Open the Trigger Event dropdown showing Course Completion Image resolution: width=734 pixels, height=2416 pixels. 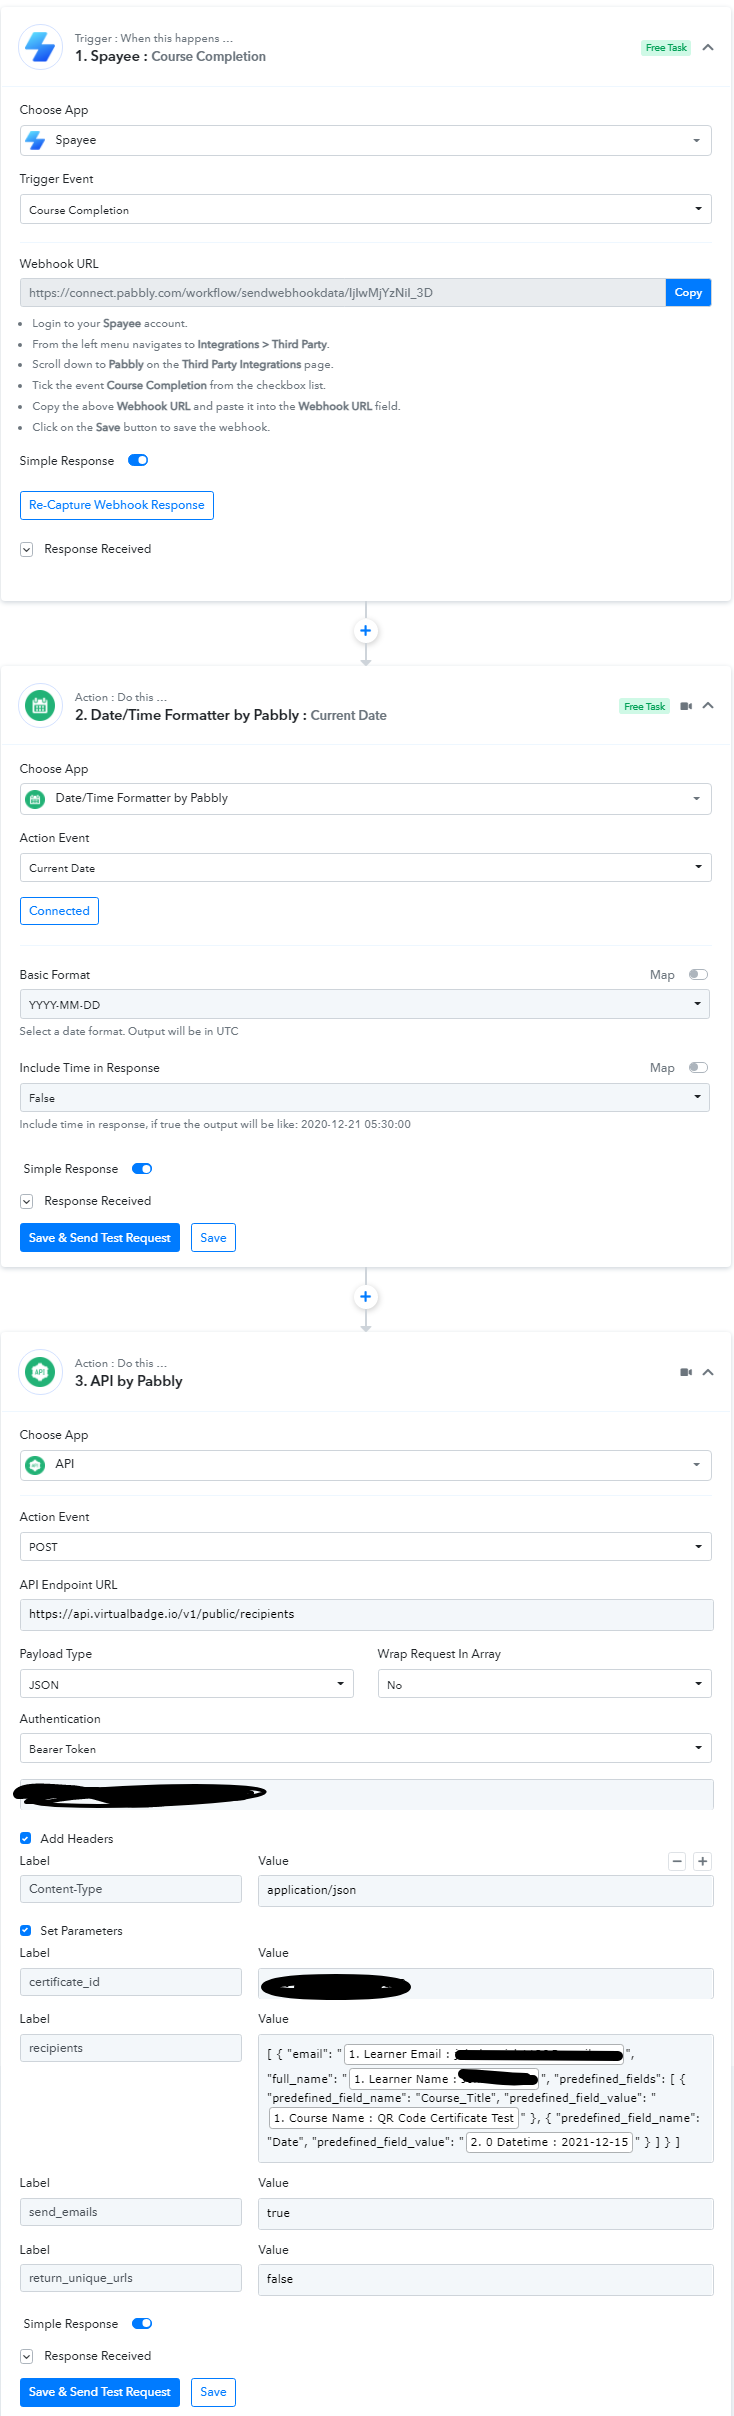[x=365, y=210]
